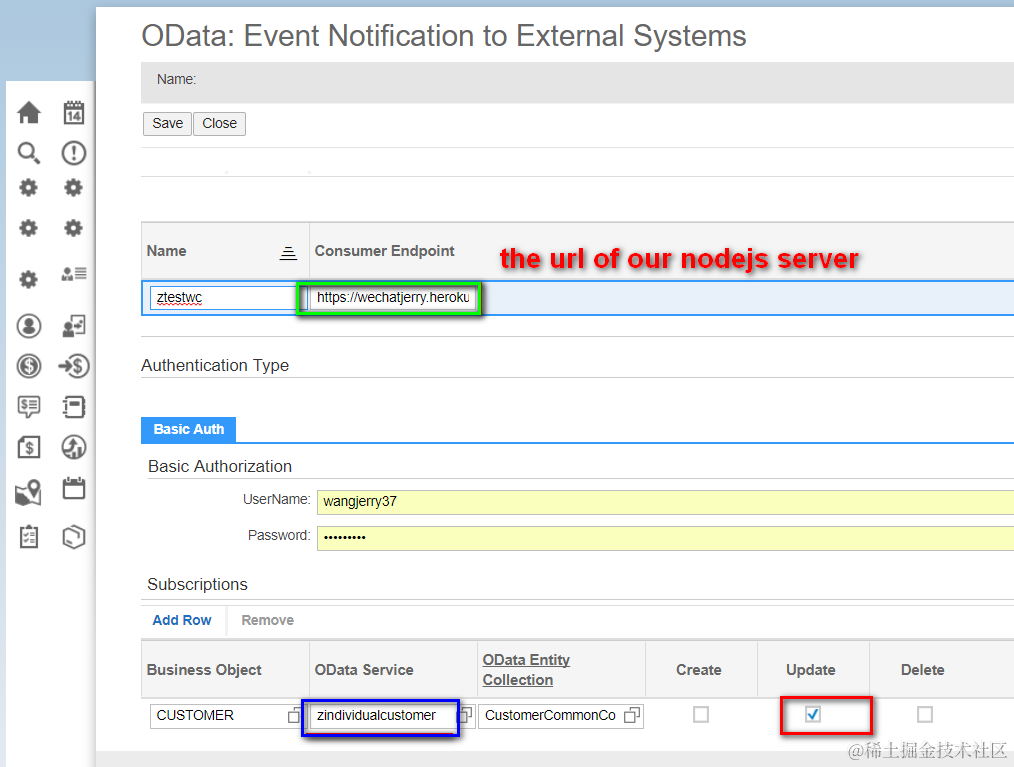This screenshot has height=767, width=1014.
Task: Open the exclamation alert icon
Action: (x=74, y=153)
